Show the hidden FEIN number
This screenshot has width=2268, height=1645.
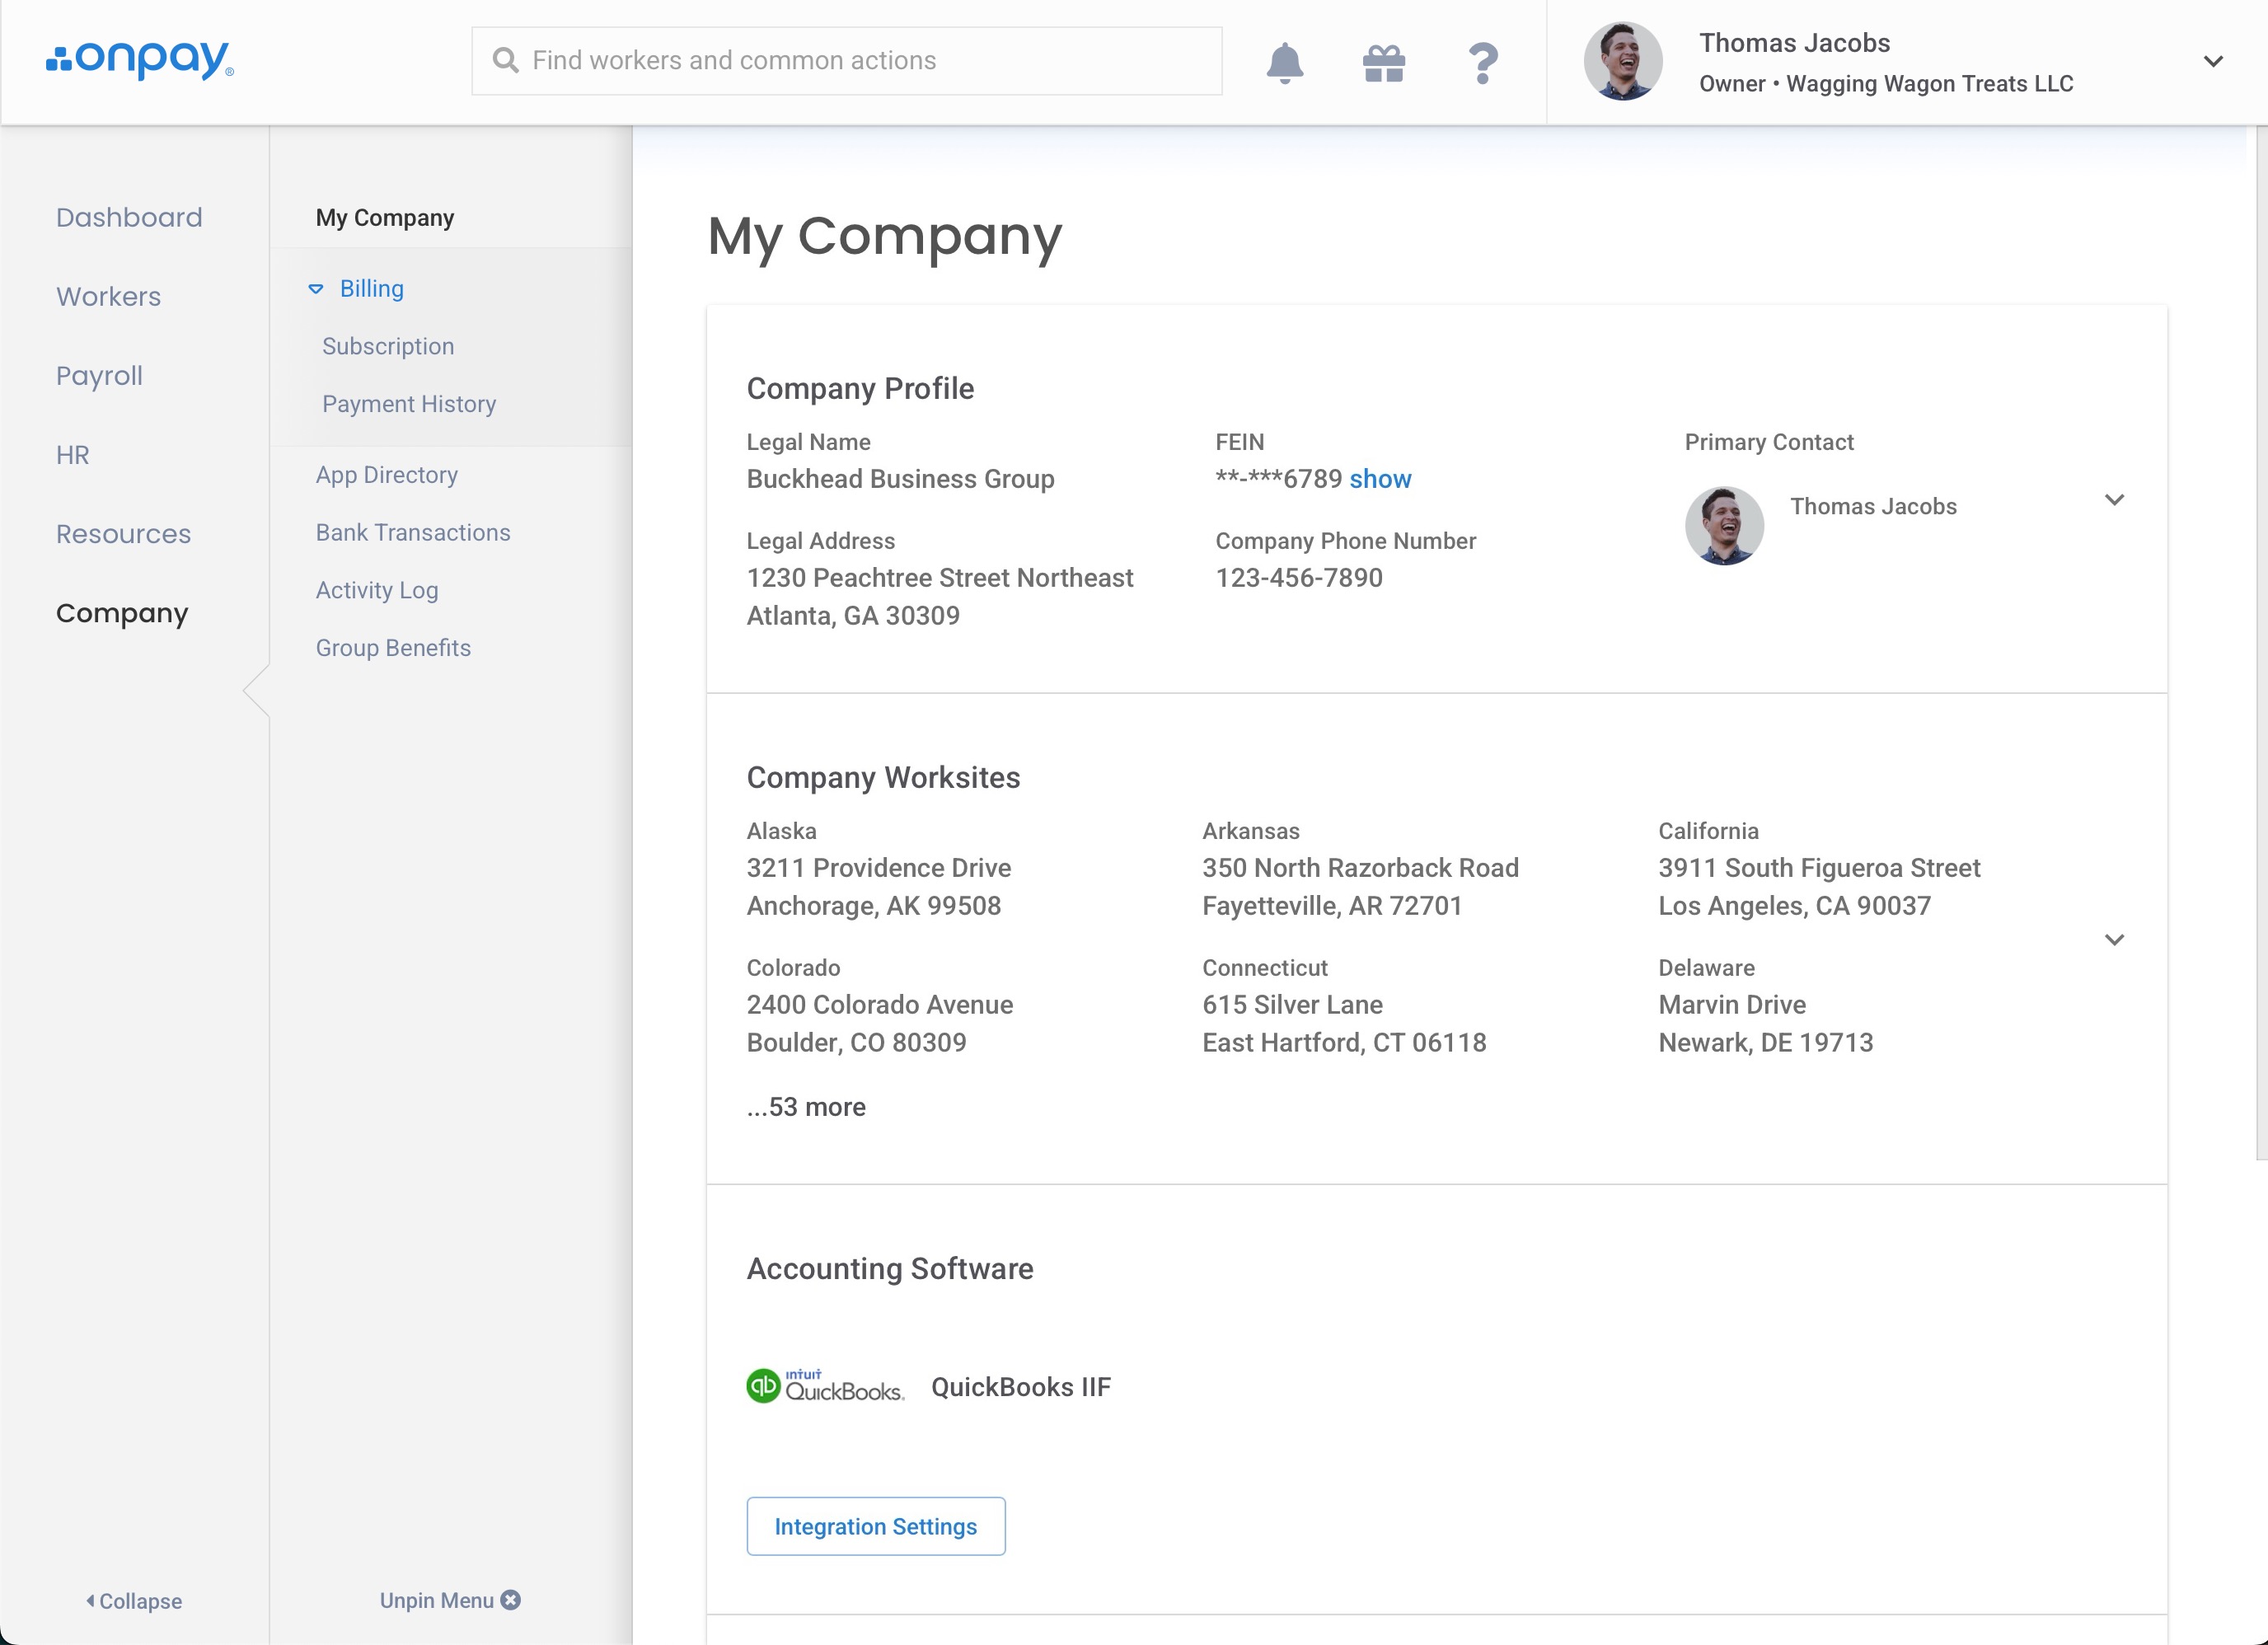(1380, 479)
